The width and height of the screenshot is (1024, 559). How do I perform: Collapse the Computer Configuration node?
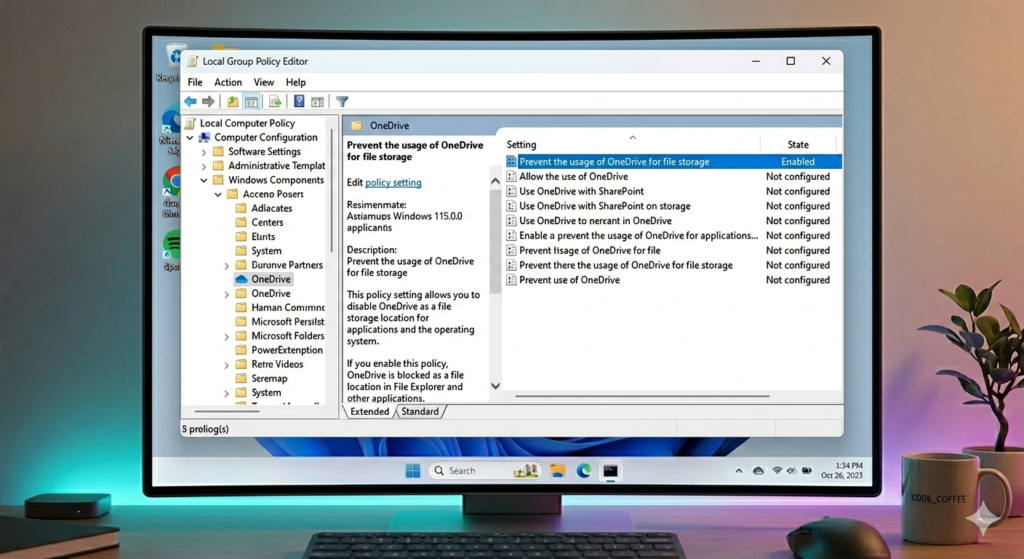[190, 138]
